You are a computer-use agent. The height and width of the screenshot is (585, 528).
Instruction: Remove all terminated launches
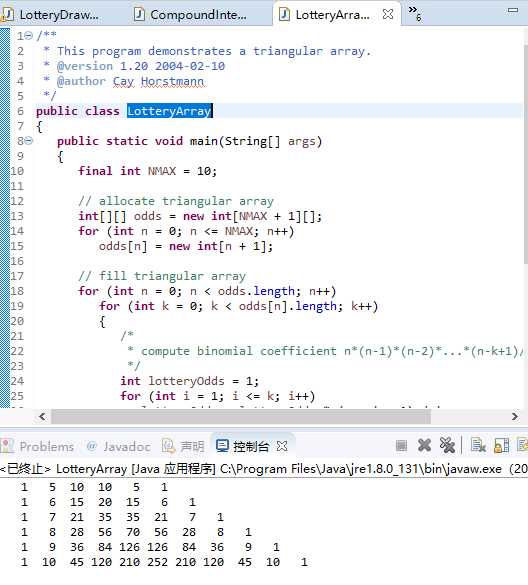pos(447,445)
